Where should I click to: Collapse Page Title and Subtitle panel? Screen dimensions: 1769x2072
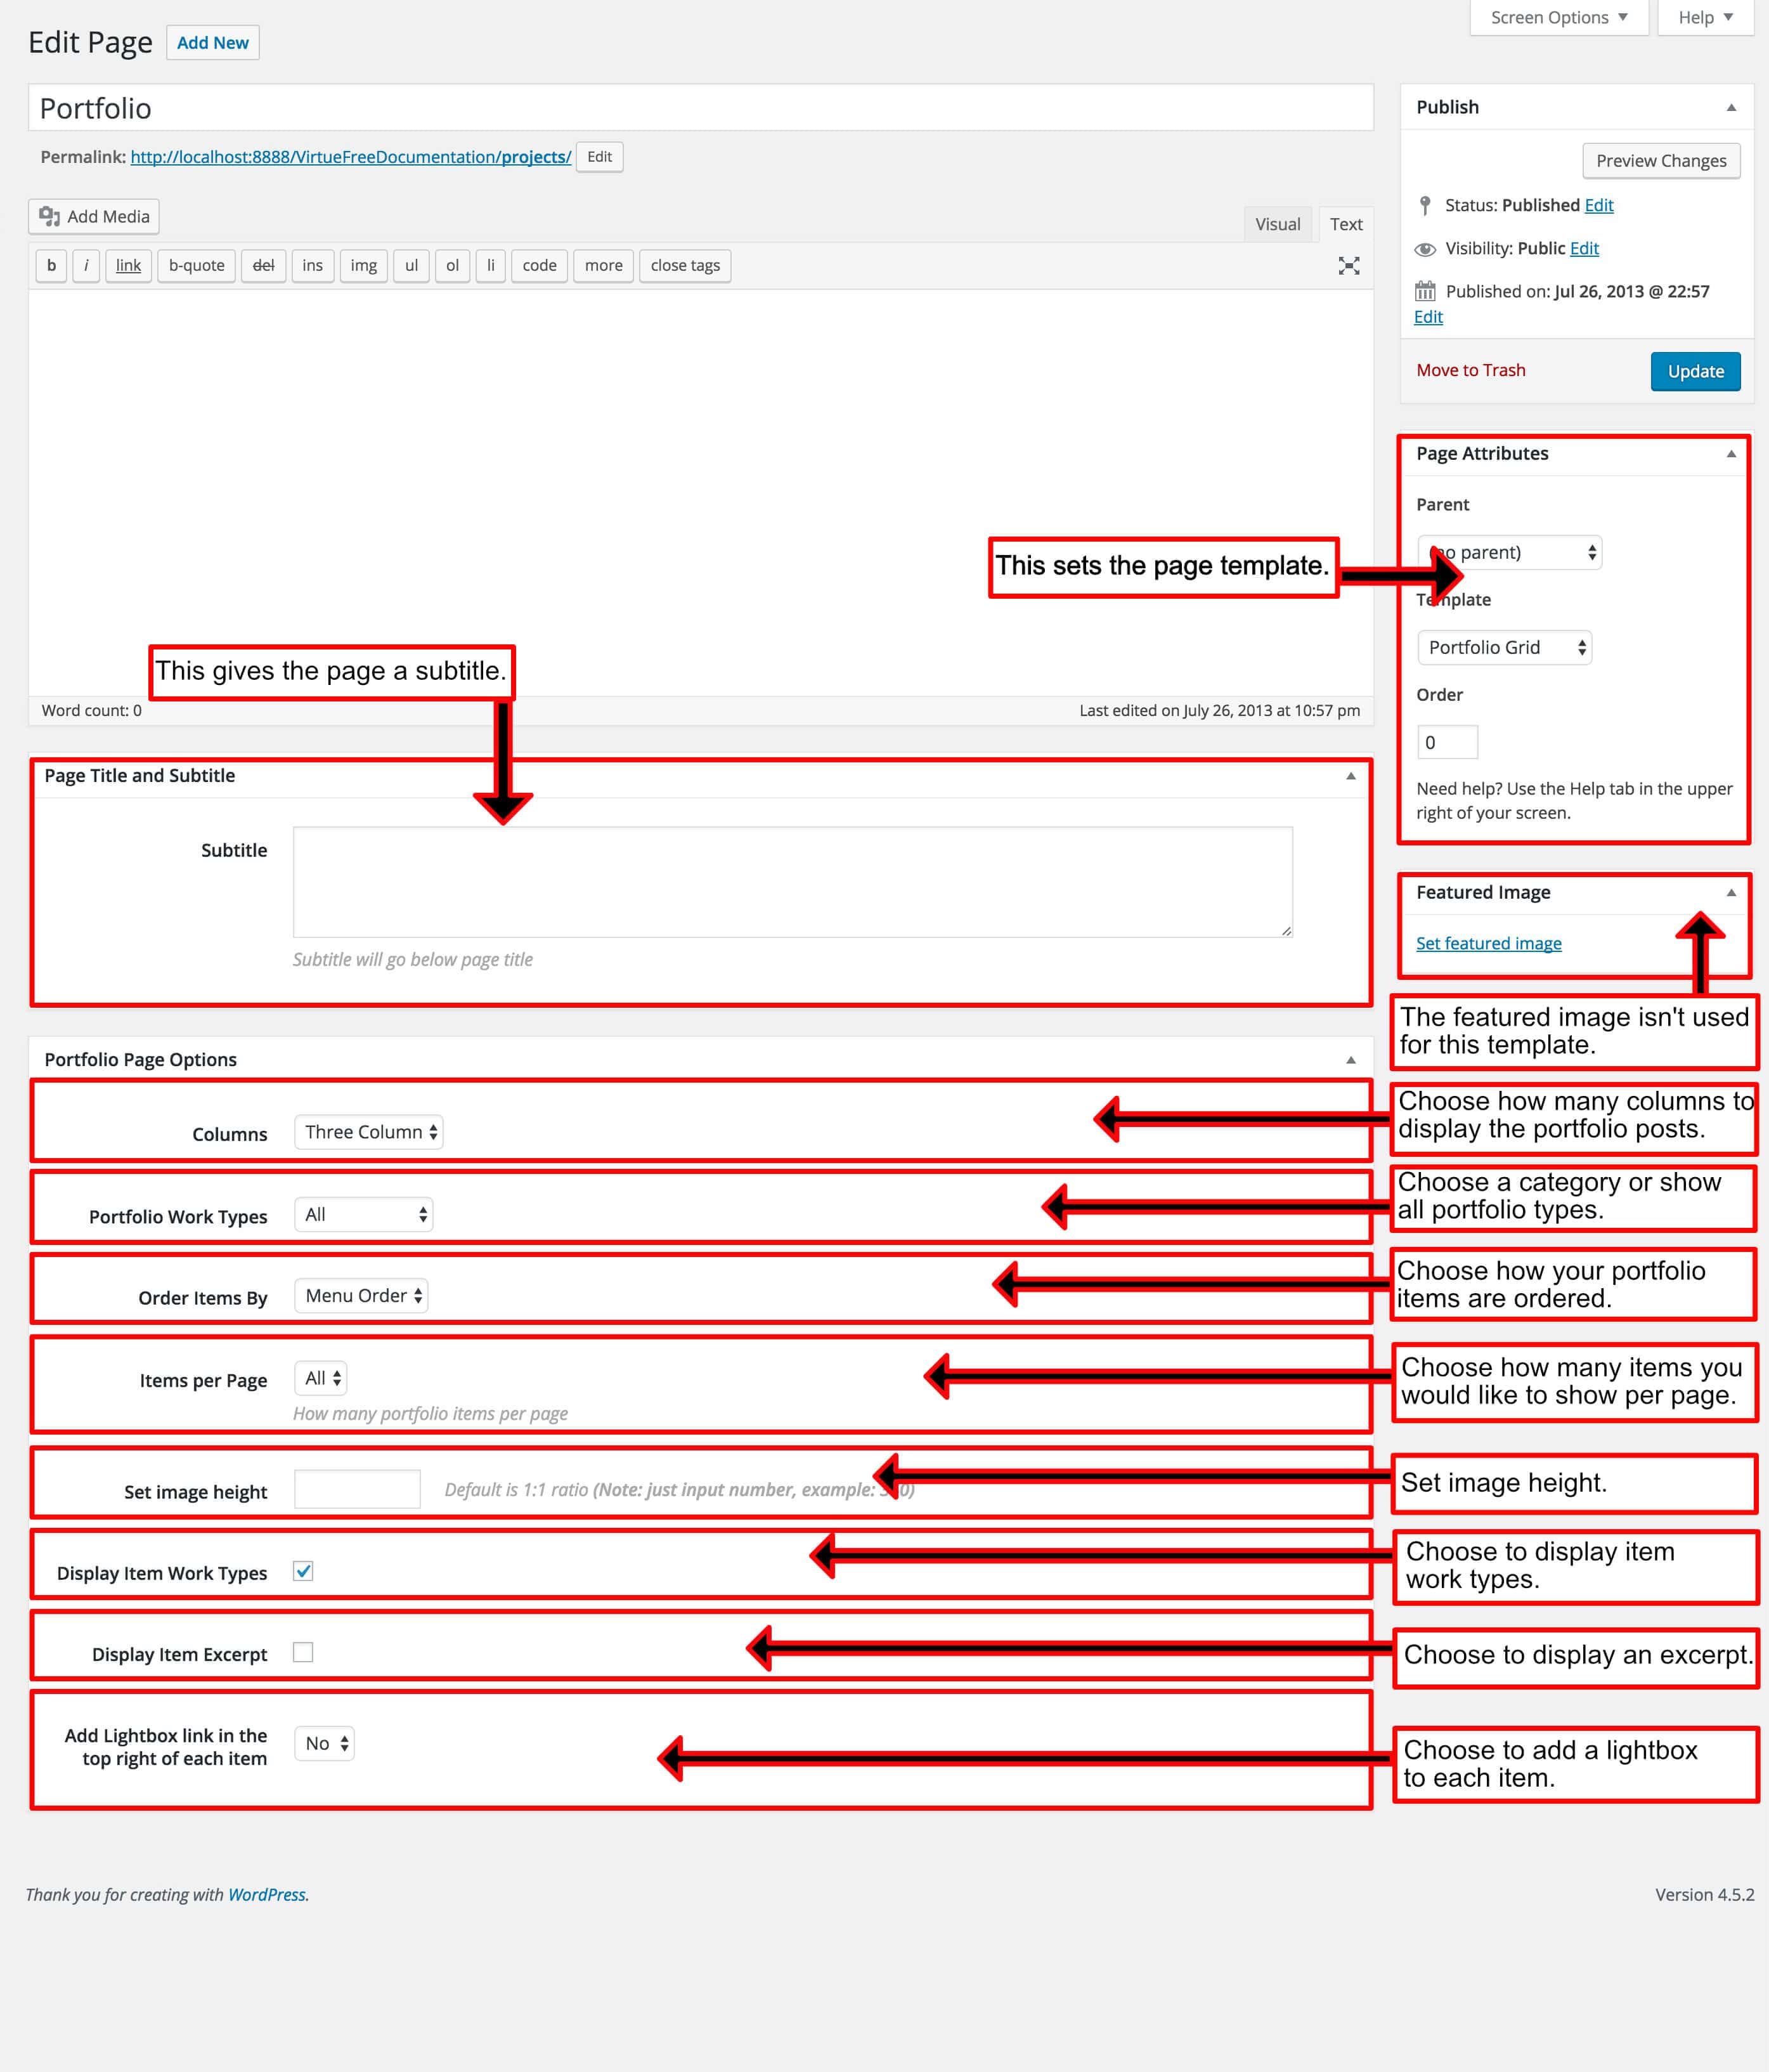point(1350,776)
